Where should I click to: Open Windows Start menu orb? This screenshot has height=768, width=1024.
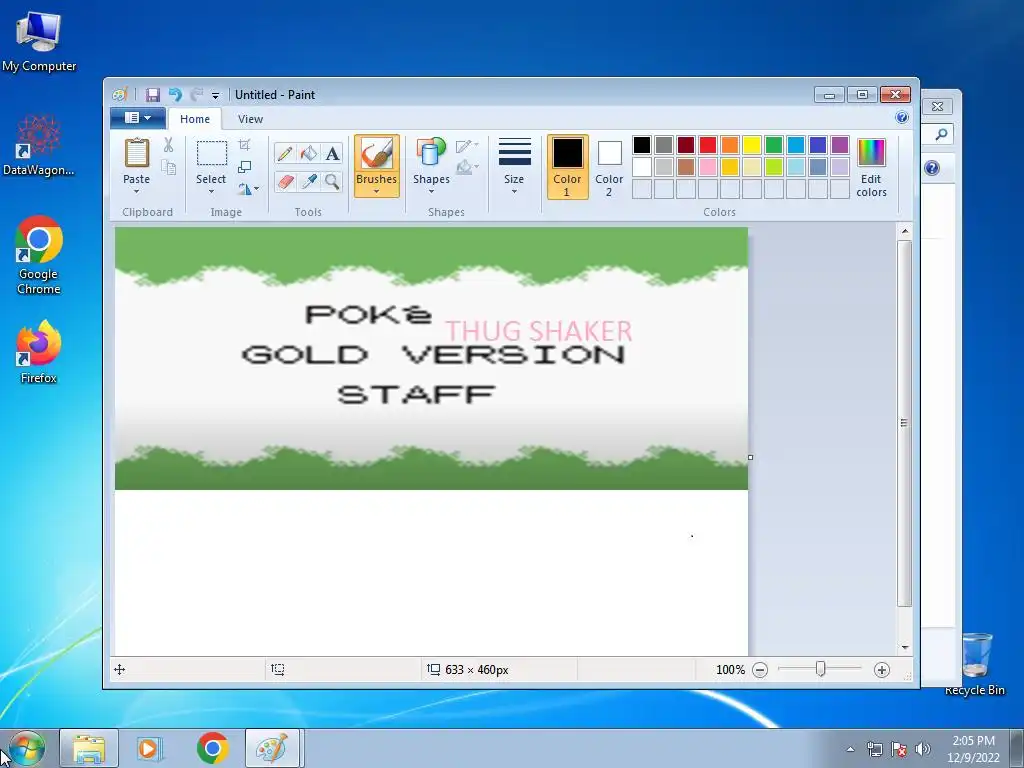tap(27, 748)
